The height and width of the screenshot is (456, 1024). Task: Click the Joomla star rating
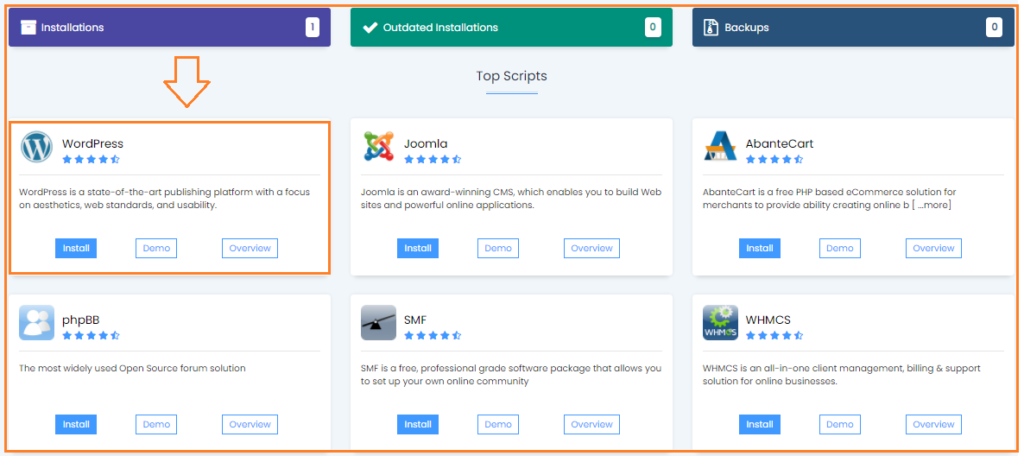432,159
